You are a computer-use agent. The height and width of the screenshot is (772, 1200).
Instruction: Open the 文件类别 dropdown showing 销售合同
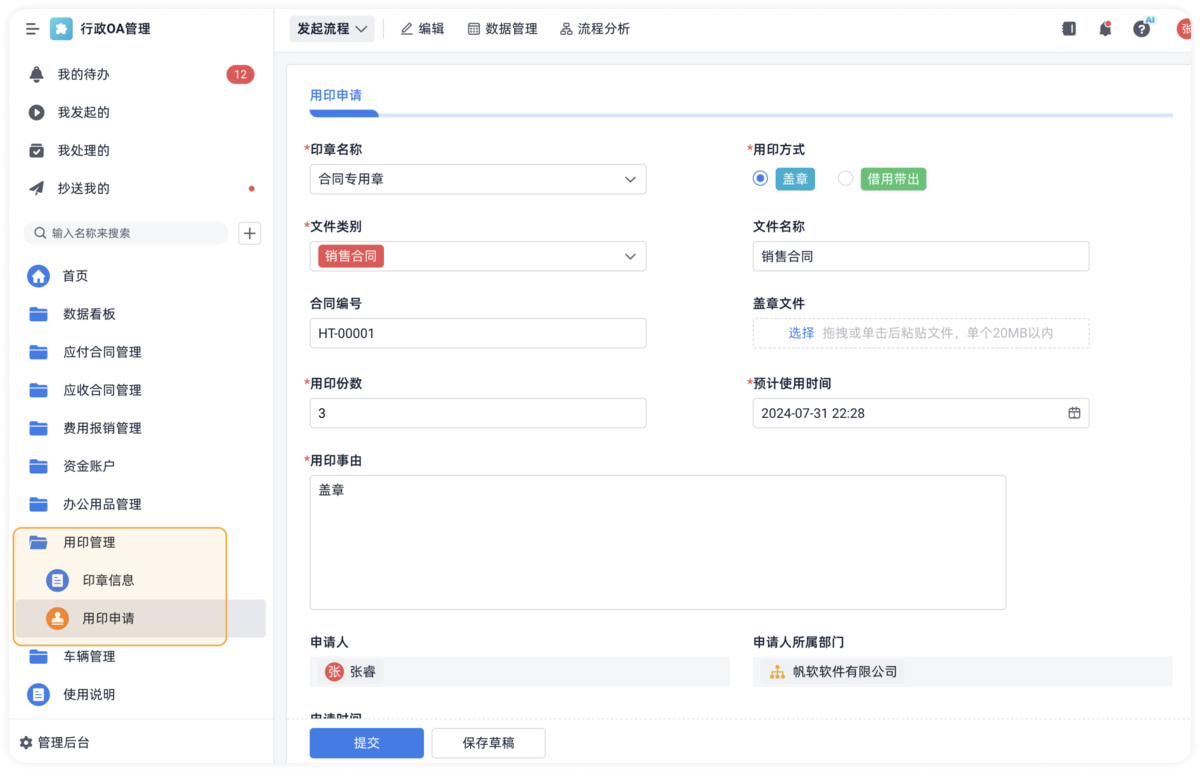click(x=478, y=256)
